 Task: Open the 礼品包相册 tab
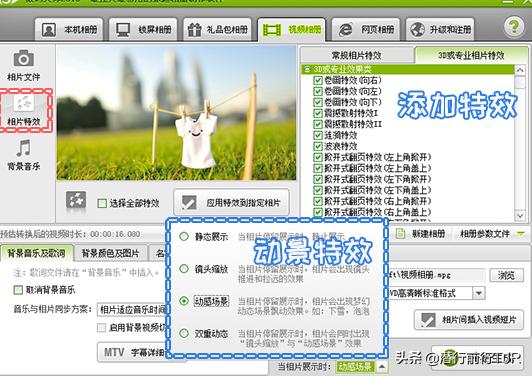217,30
